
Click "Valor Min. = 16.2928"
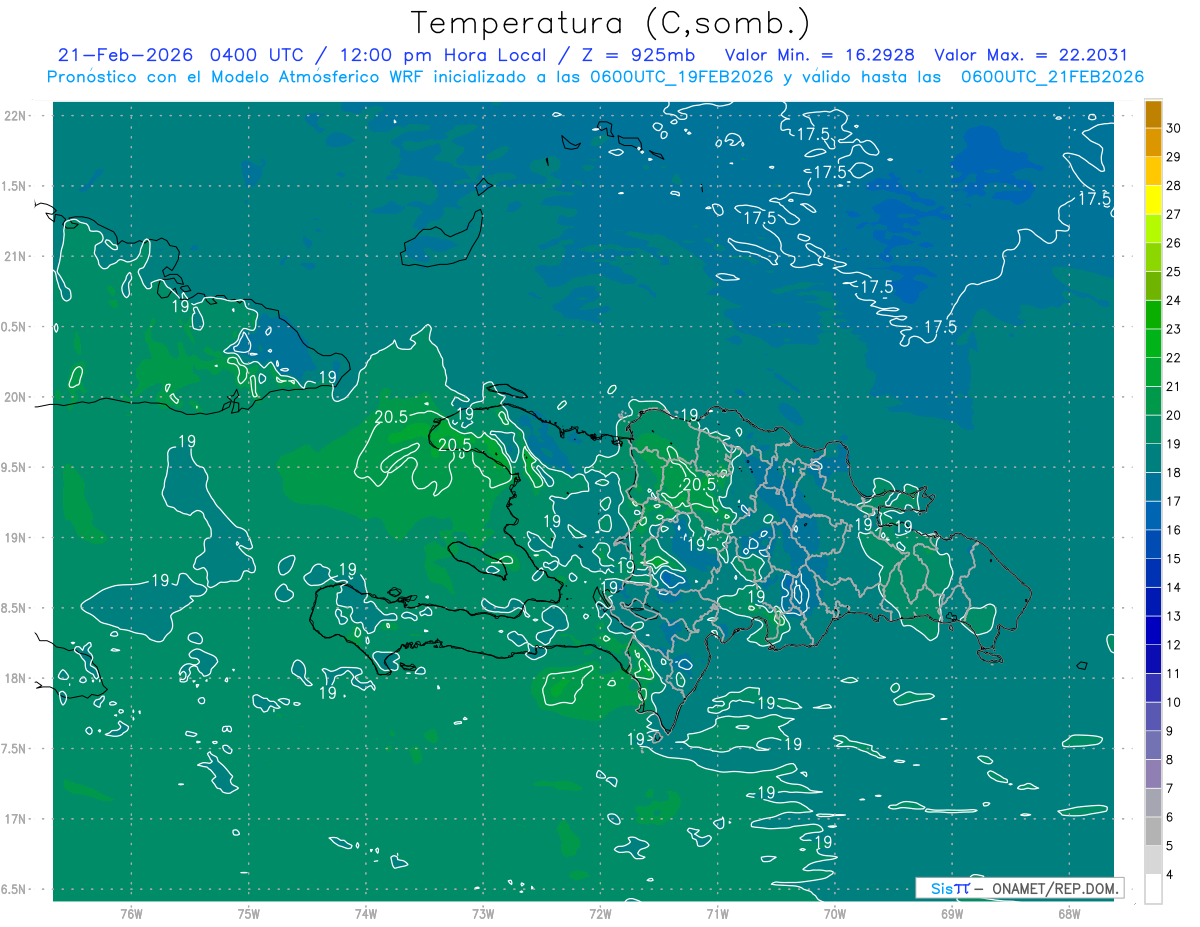[819, 55]
